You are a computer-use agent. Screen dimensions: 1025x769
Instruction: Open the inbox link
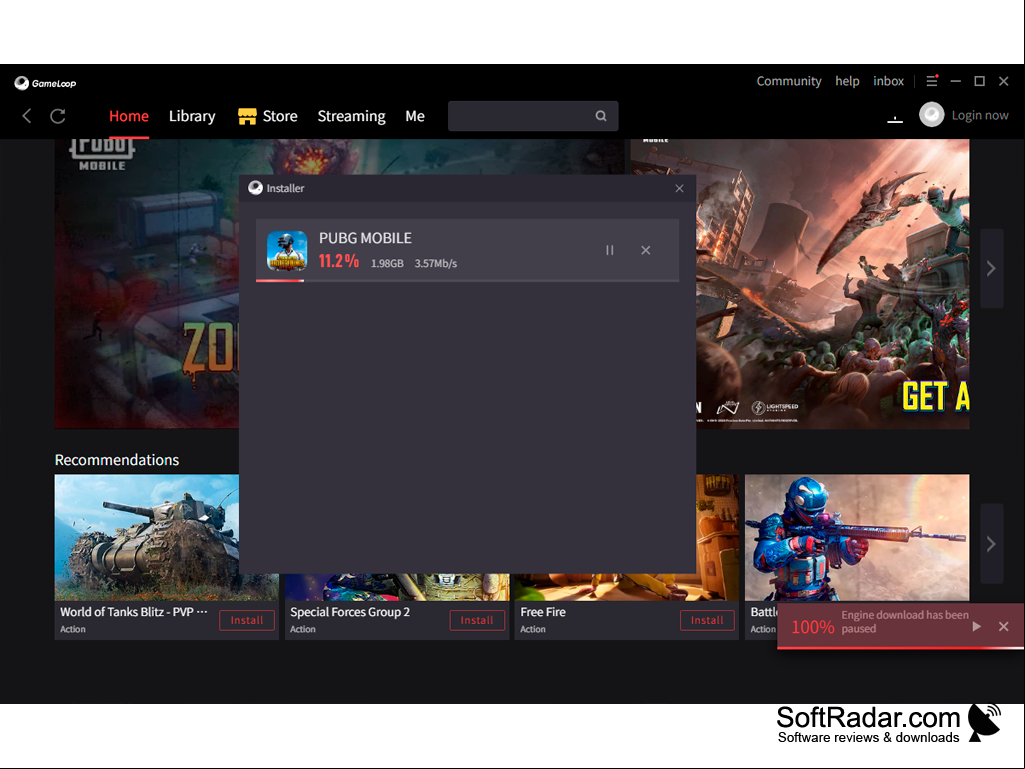pyautogui.click(x=888, y=81)
